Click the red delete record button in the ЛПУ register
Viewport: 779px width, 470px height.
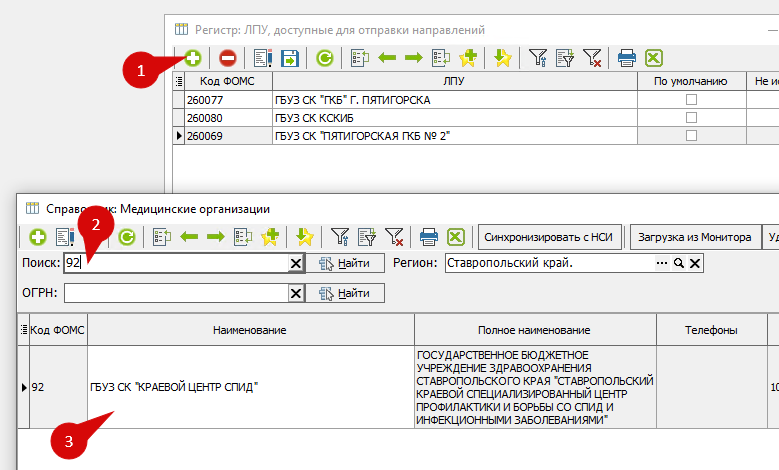[228, 58]
